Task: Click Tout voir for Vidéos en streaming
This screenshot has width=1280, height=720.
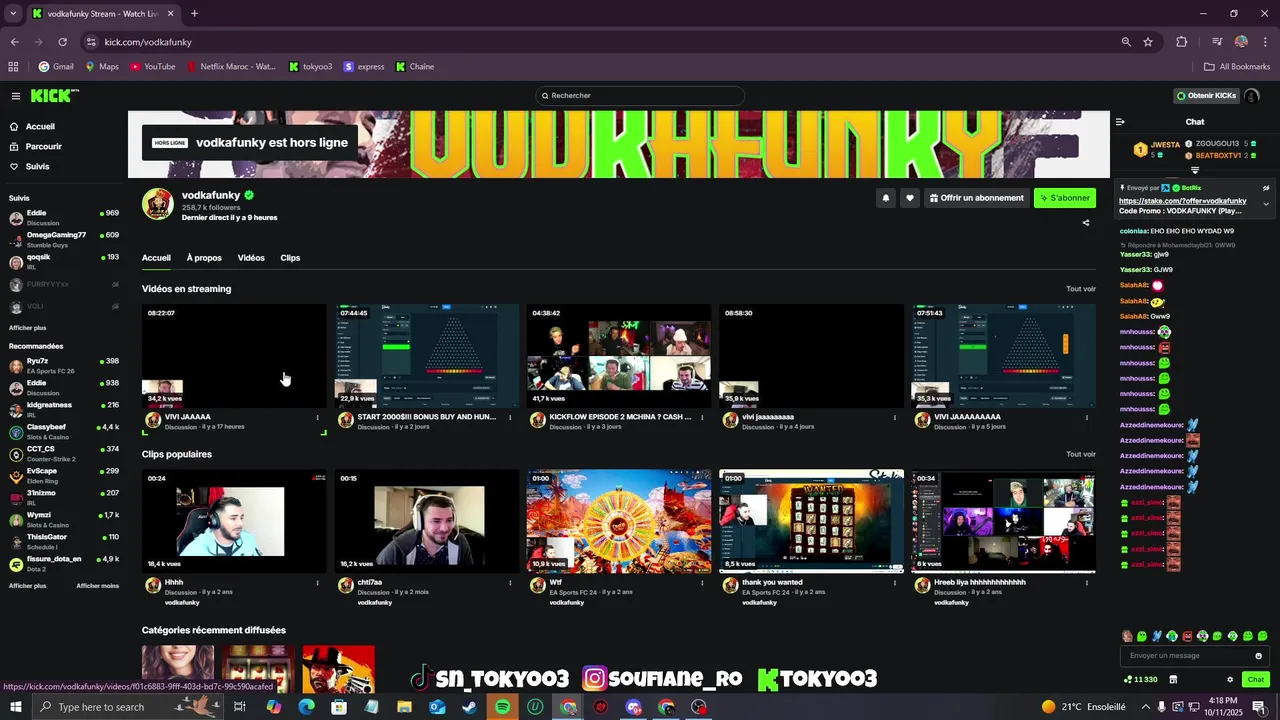Action: pos(1081,289)
